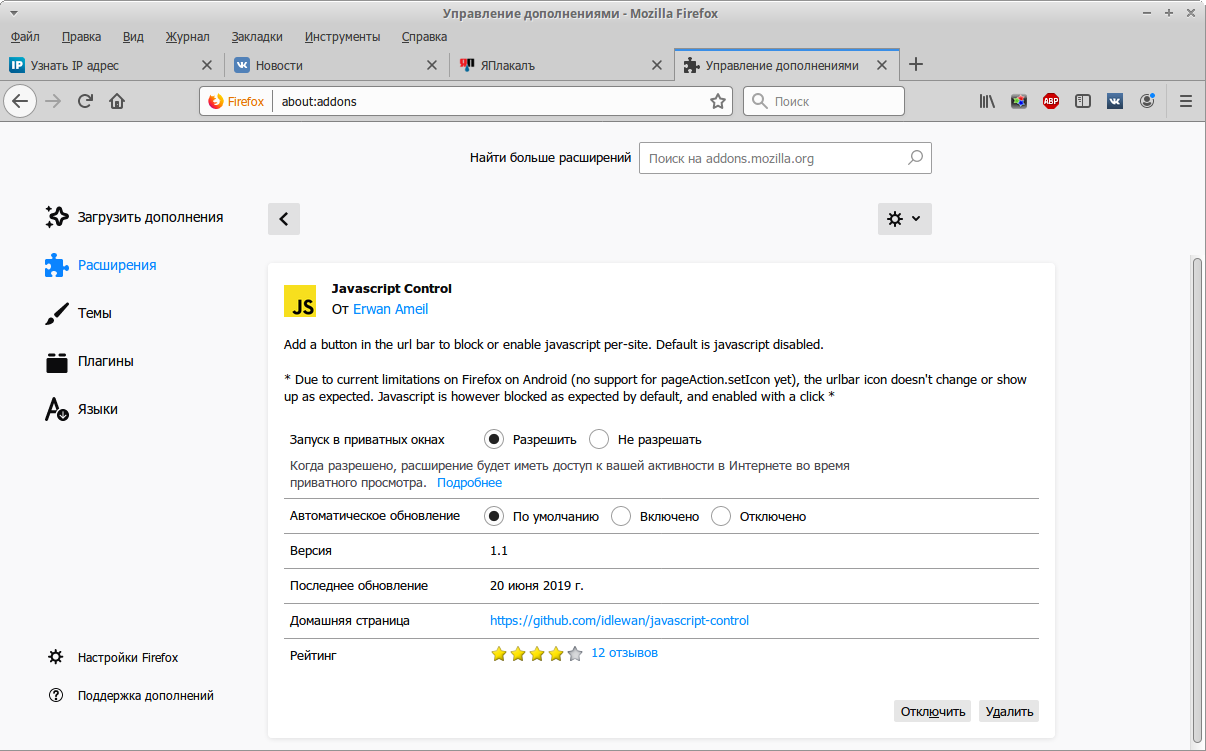Click the VK extension toolbar icon

pyautogui.click(x=1115, y=101)
